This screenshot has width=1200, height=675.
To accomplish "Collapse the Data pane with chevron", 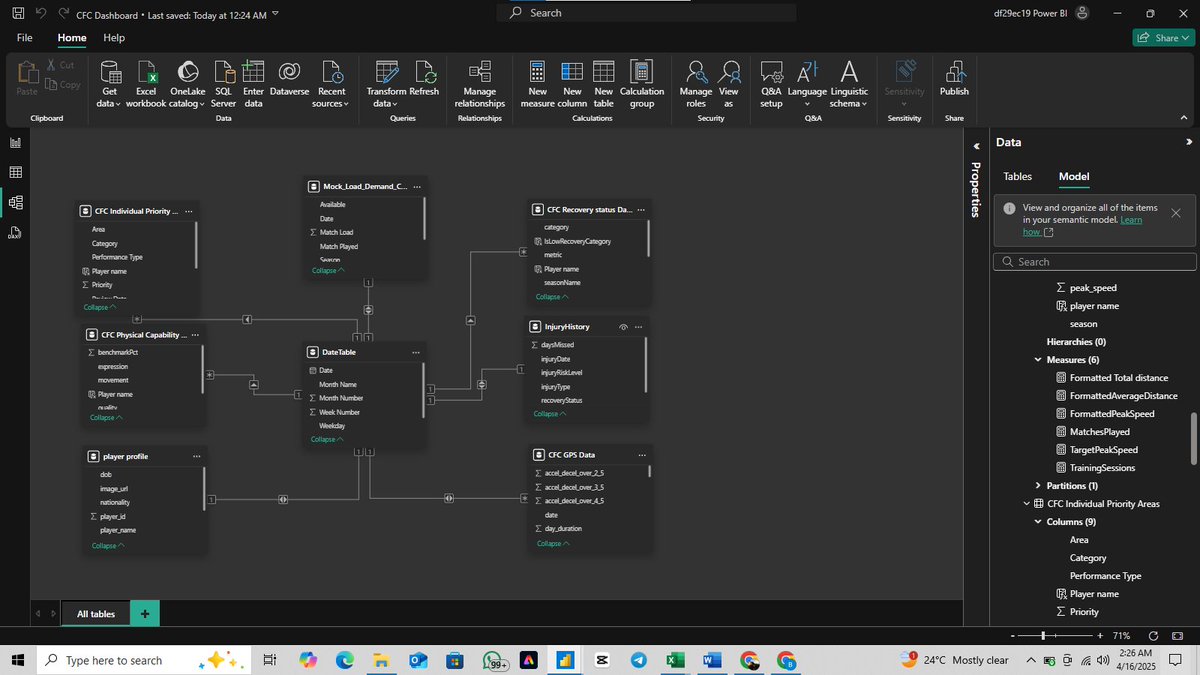I will click(x=1189, y=143).
